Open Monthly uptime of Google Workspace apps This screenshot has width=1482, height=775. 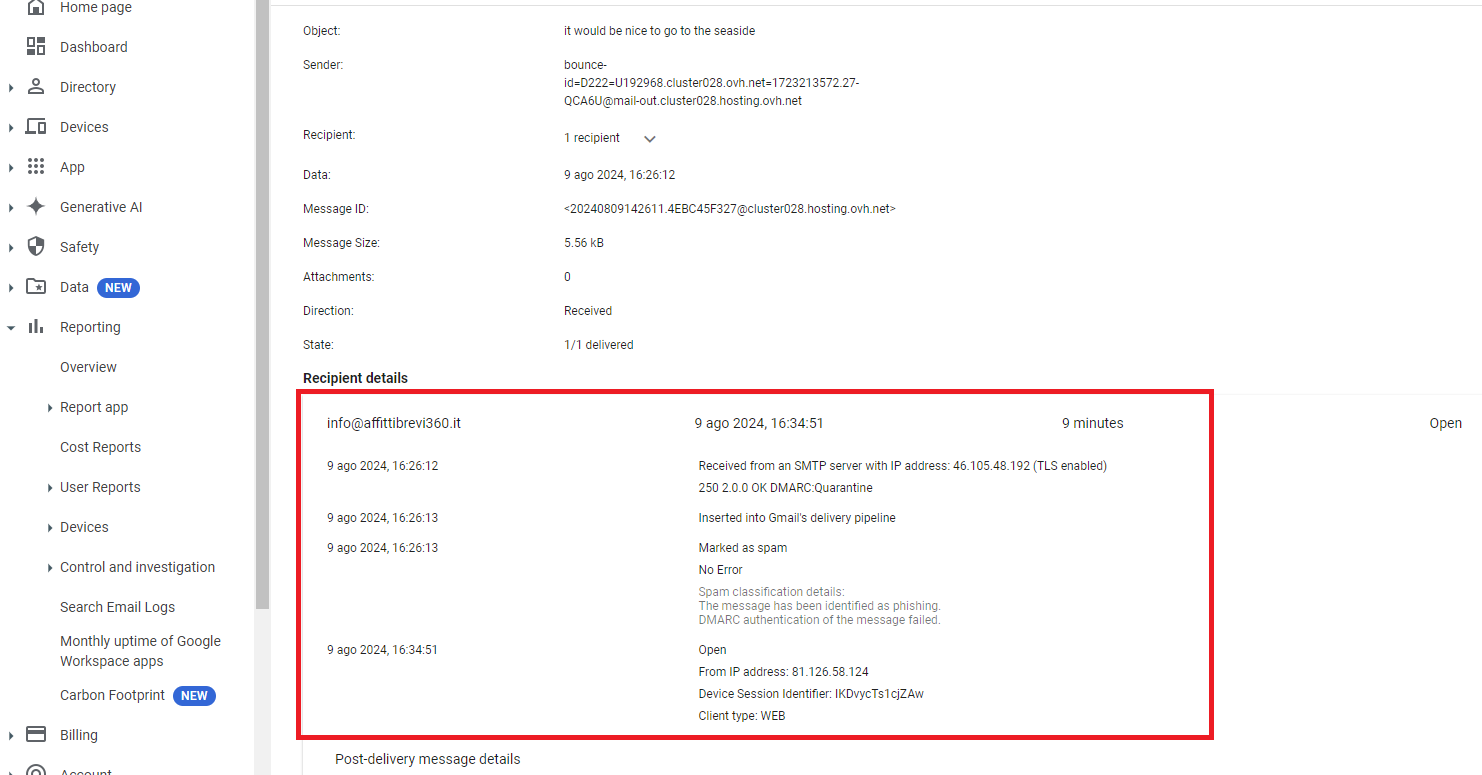[140, 651]
